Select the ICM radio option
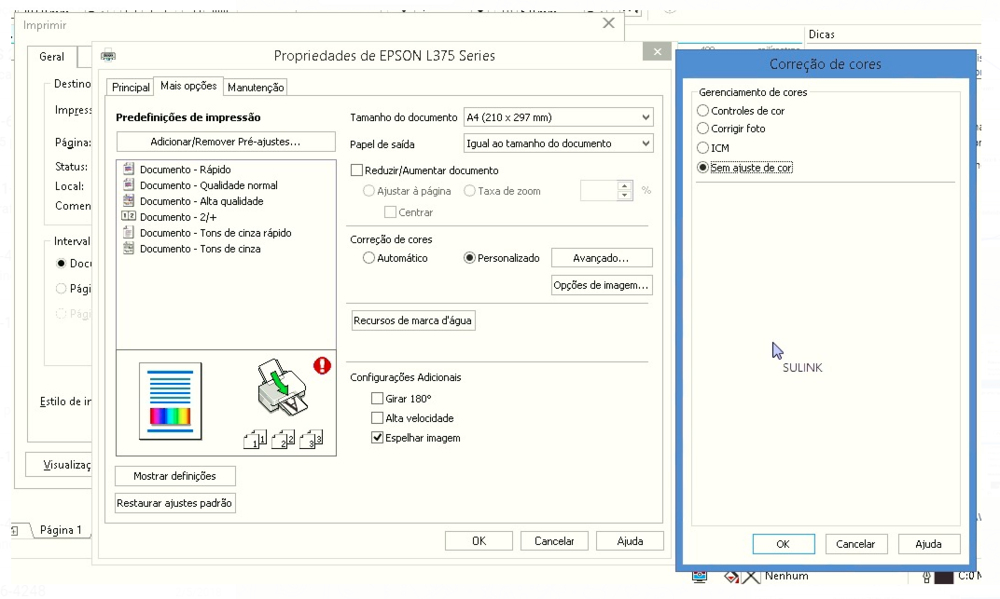Screen dimensions: 1000x599 coord(703,147)
